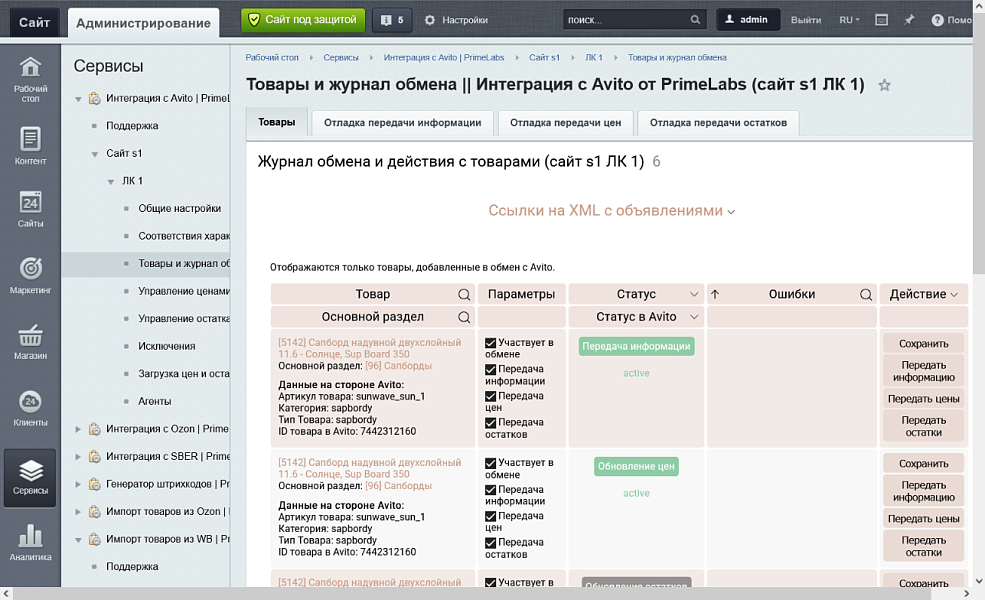The image size is (985, 600).
Task: Click the favorite star next to page title
Action: tap(884, 86)
